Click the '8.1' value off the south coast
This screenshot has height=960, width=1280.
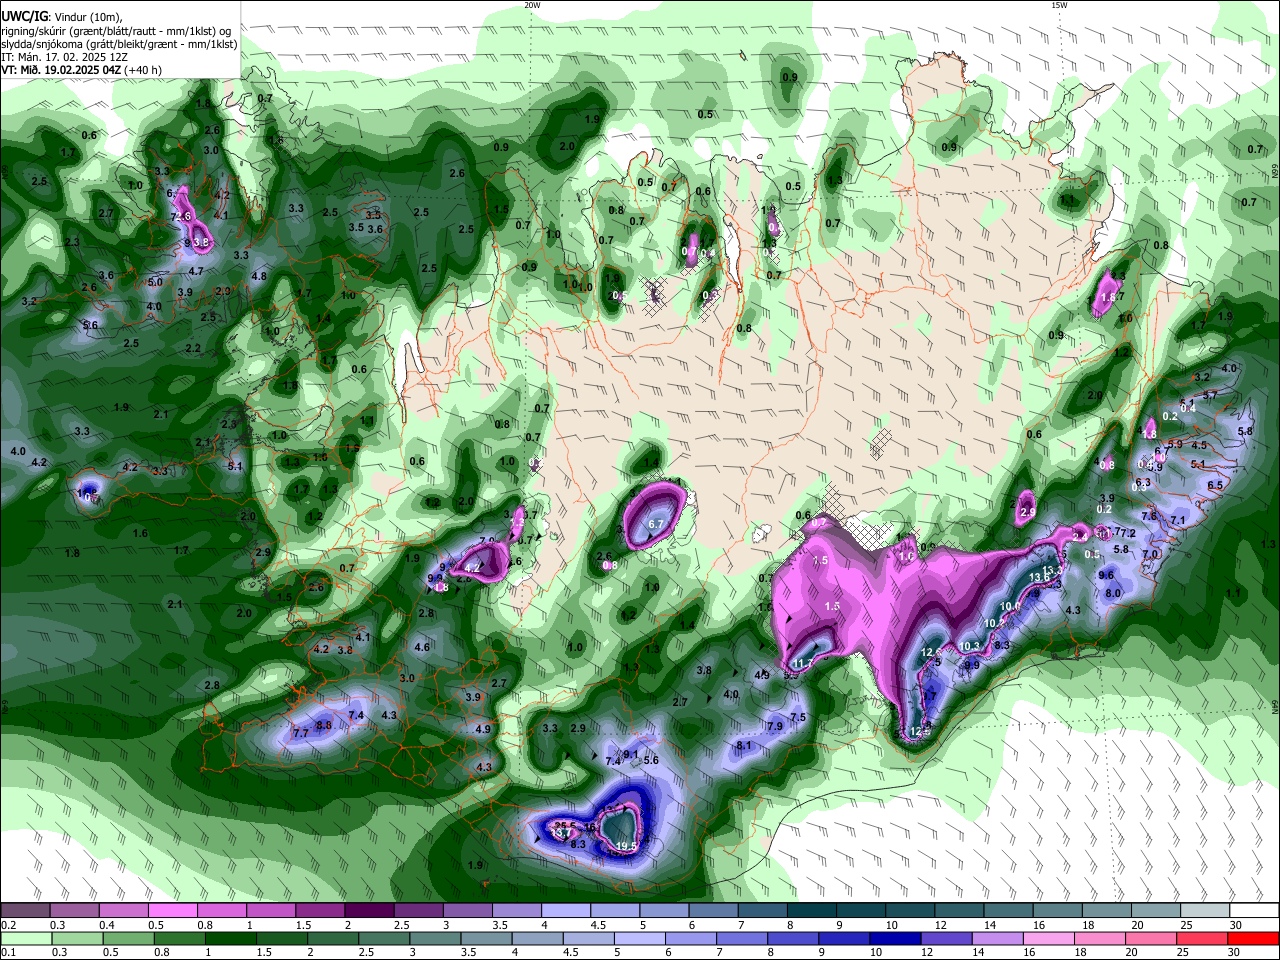tap(743, 745)
